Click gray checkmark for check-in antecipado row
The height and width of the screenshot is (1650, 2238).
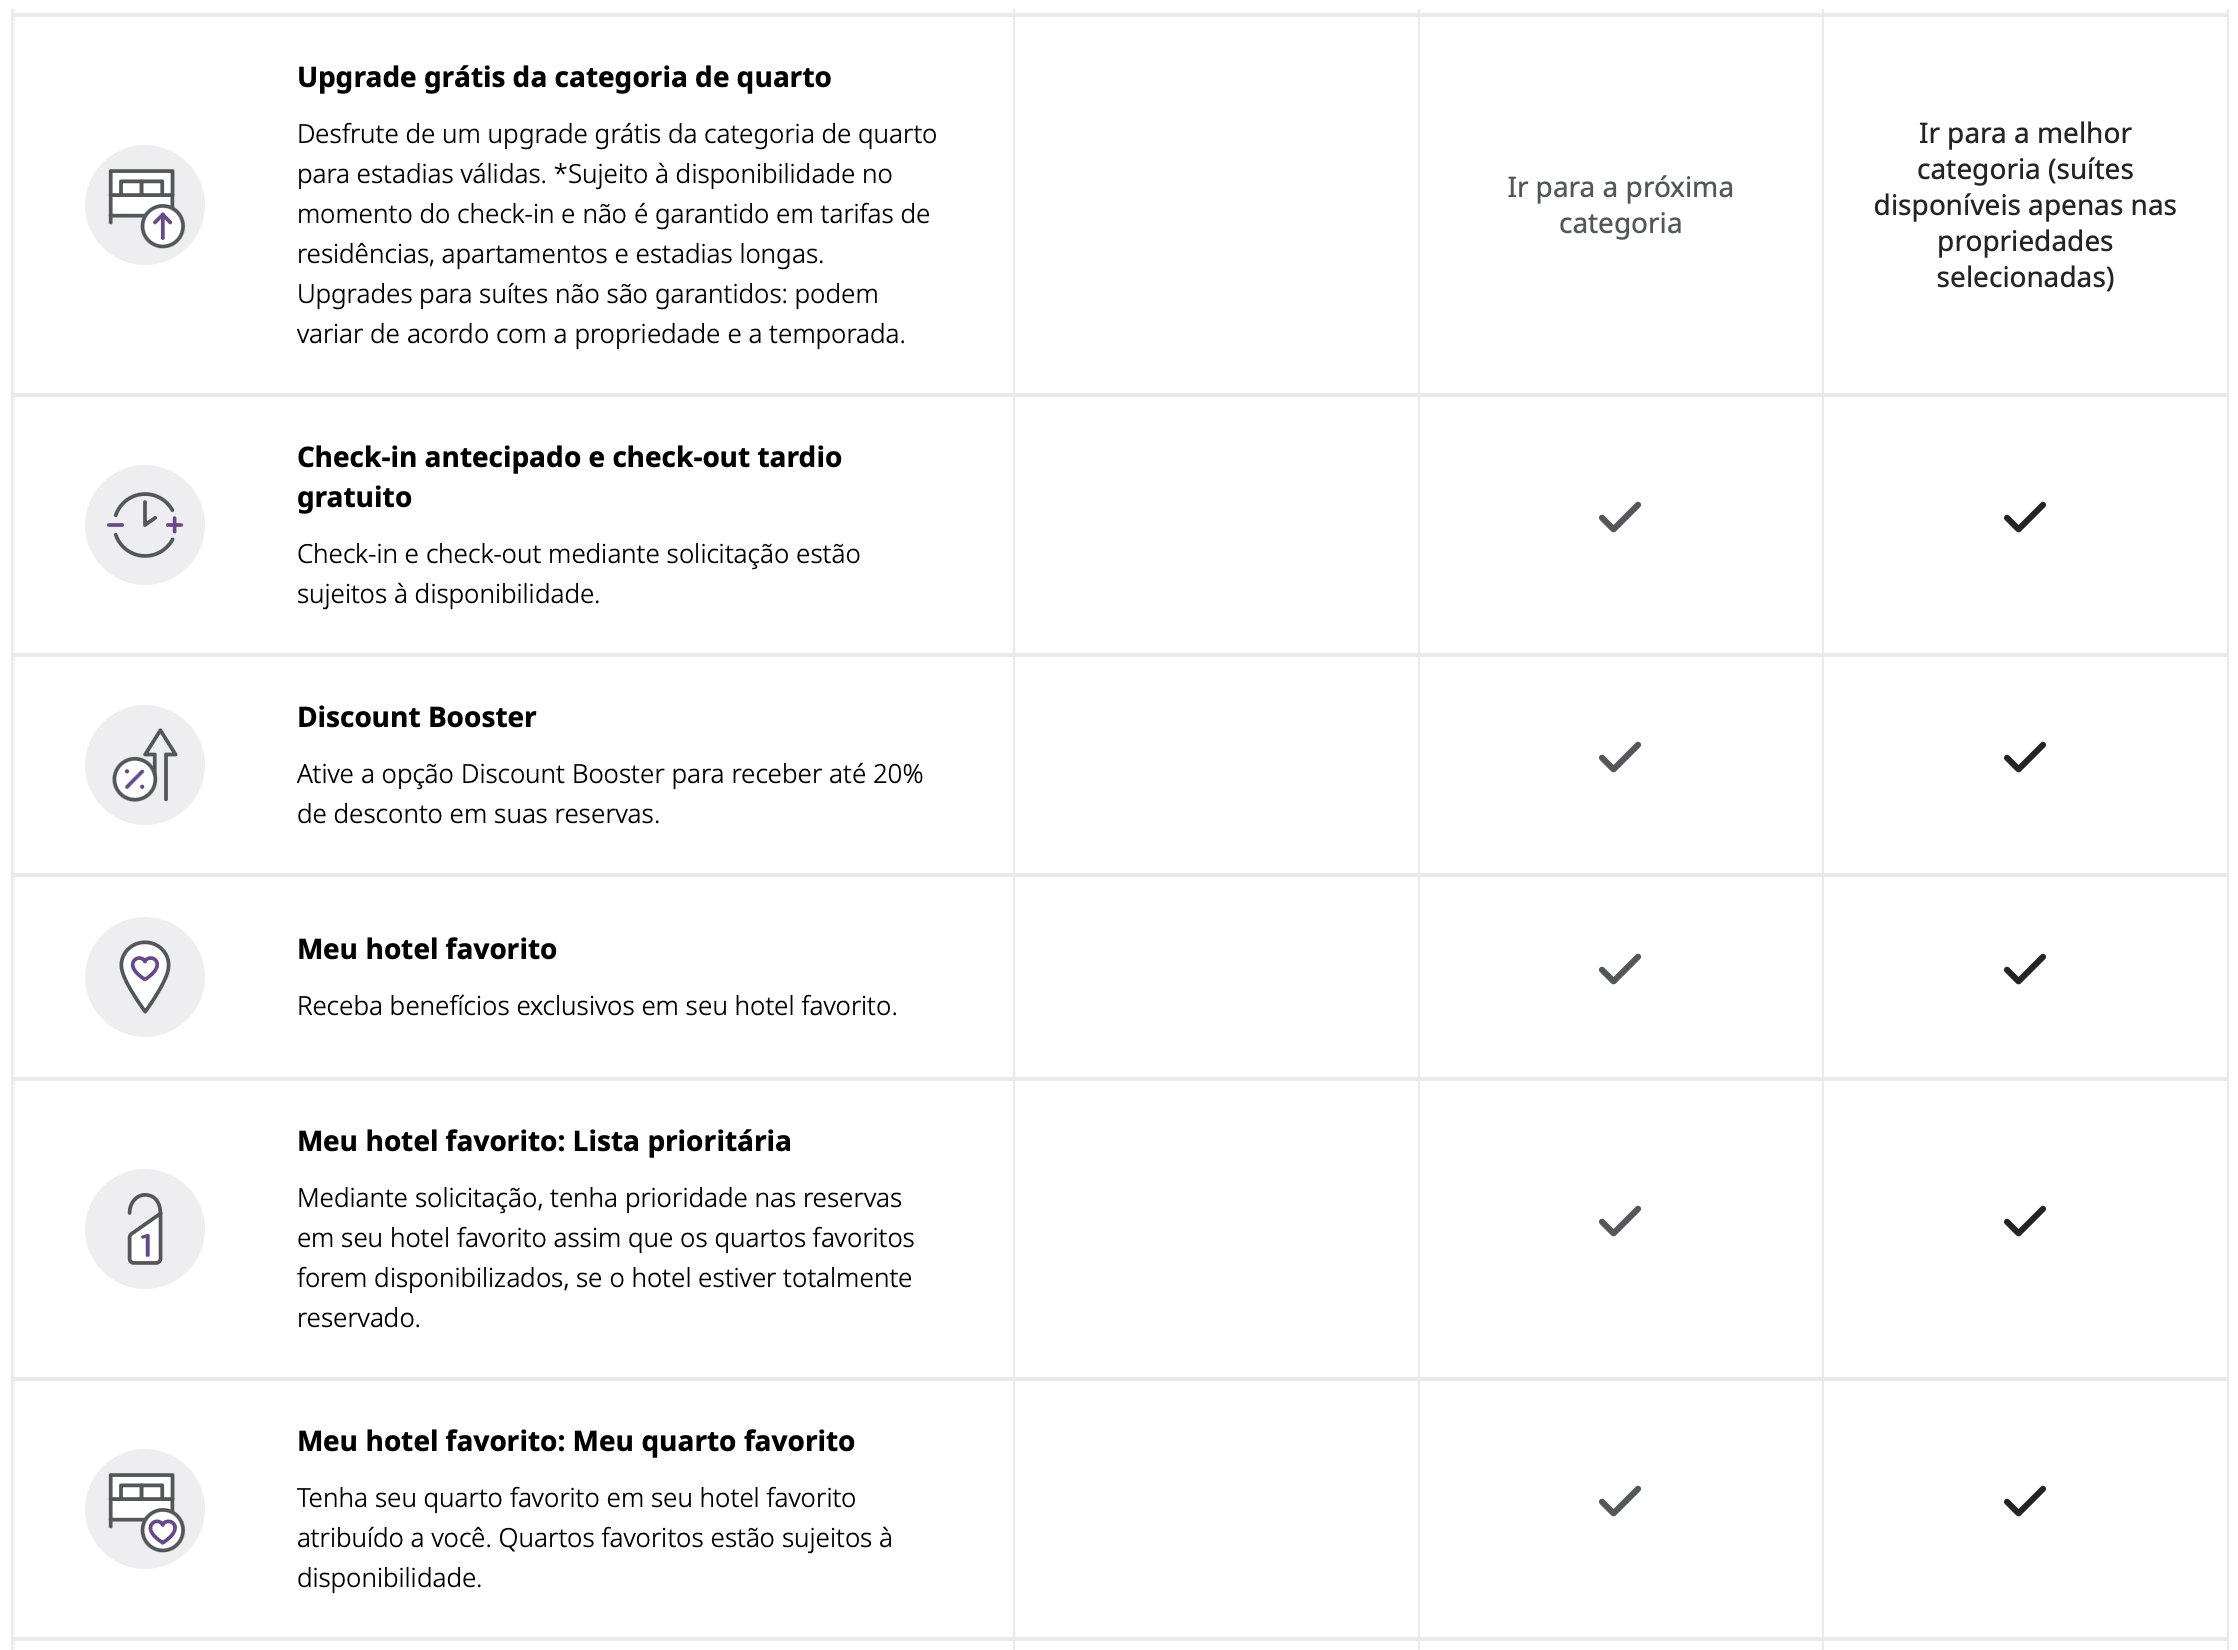click(1619, 517)
